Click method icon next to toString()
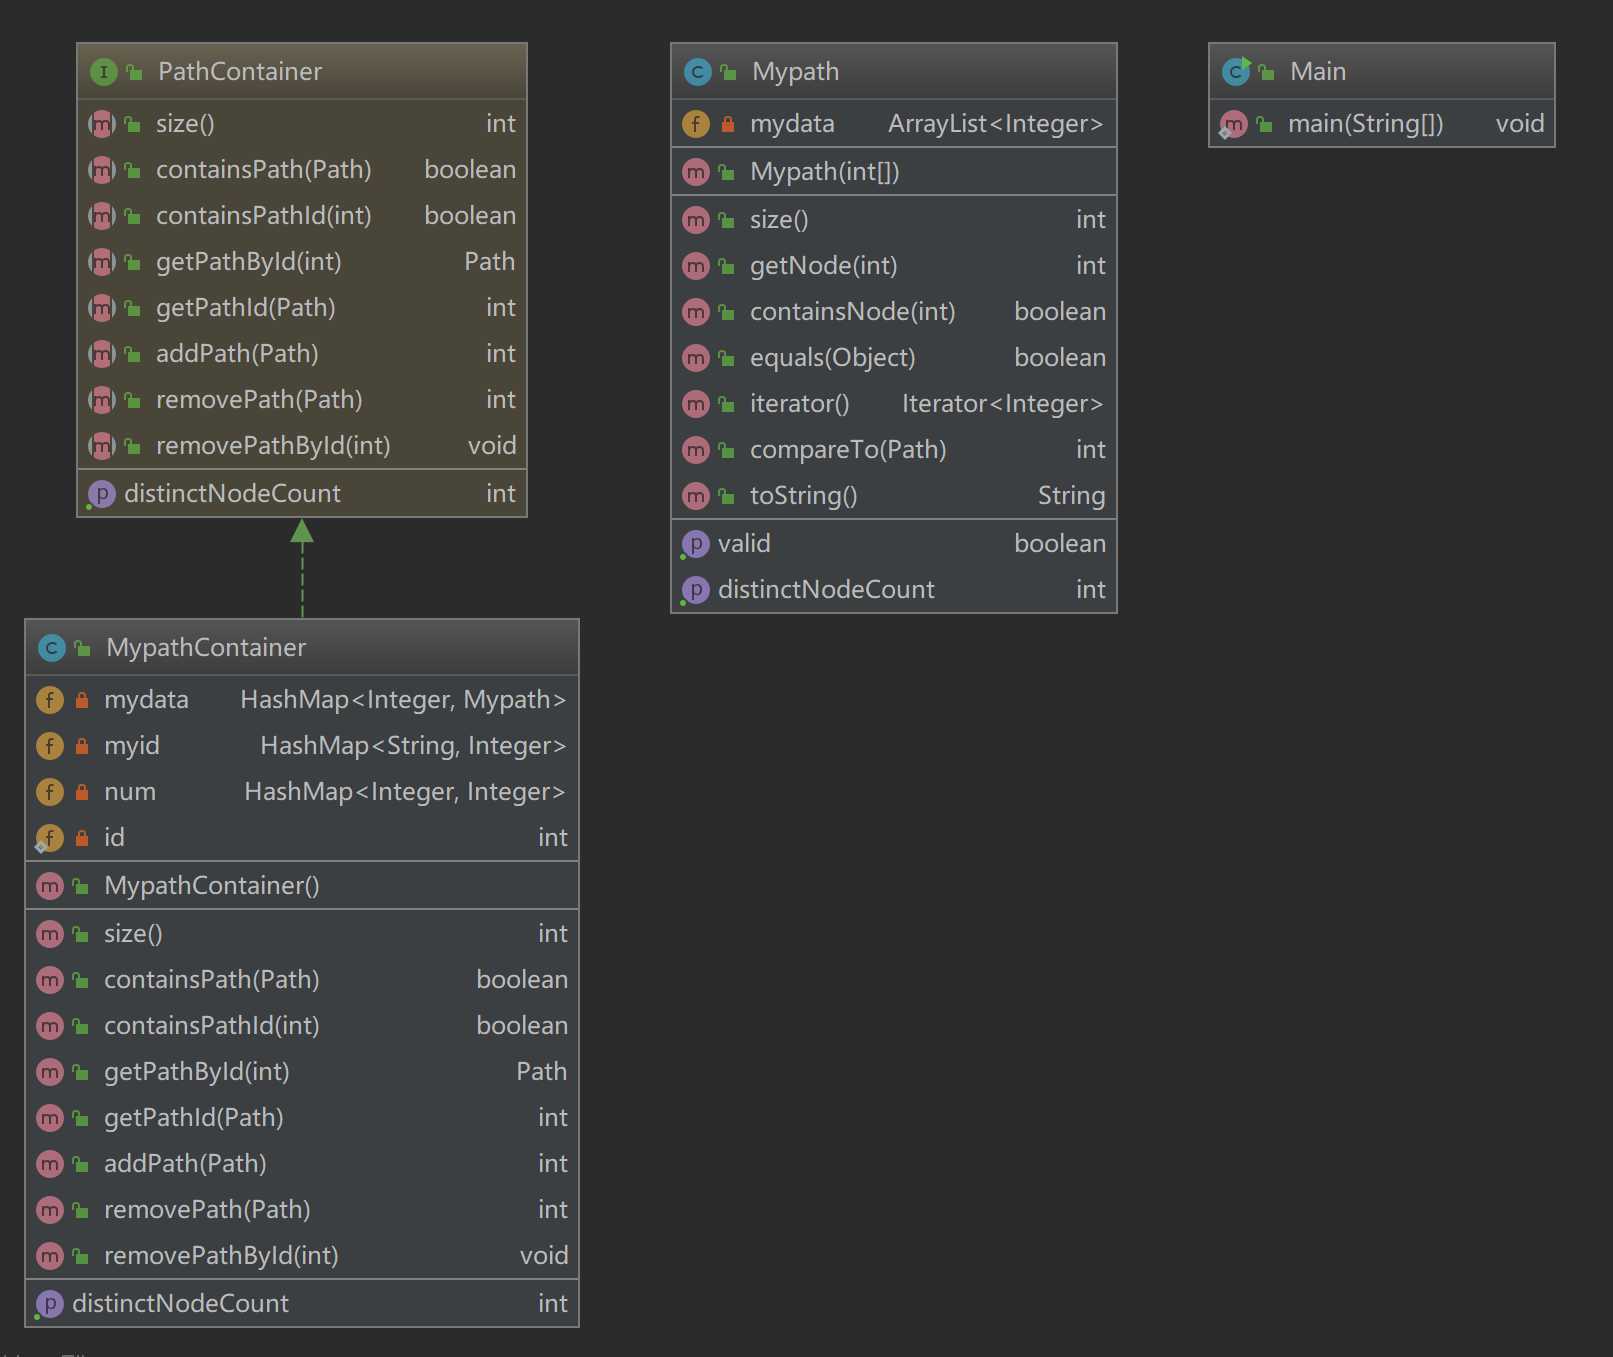 coord(695,496)
